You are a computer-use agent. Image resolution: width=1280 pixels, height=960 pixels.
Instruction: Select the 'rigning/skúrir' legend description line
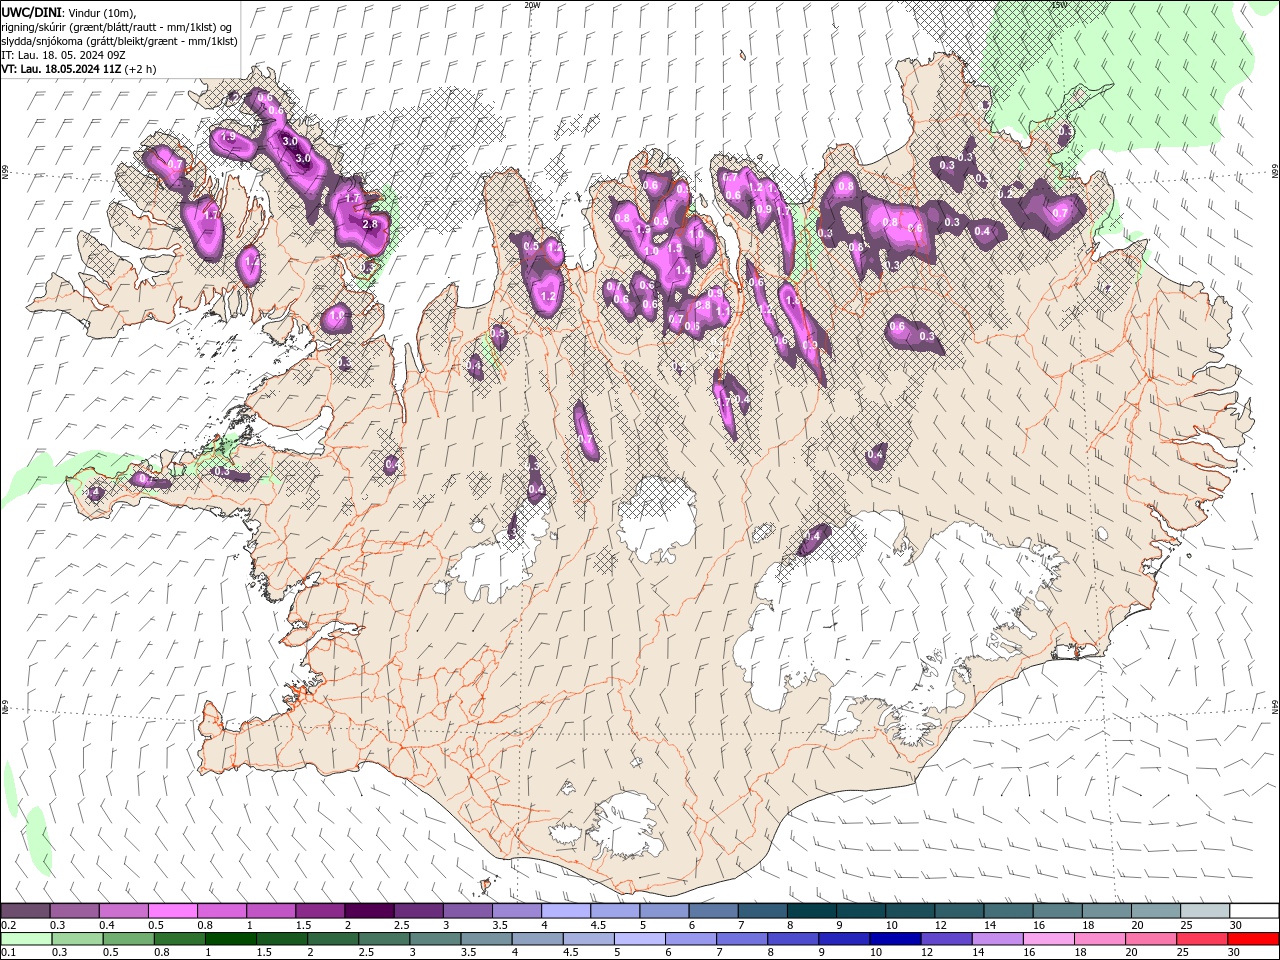[x=118, y=26]
